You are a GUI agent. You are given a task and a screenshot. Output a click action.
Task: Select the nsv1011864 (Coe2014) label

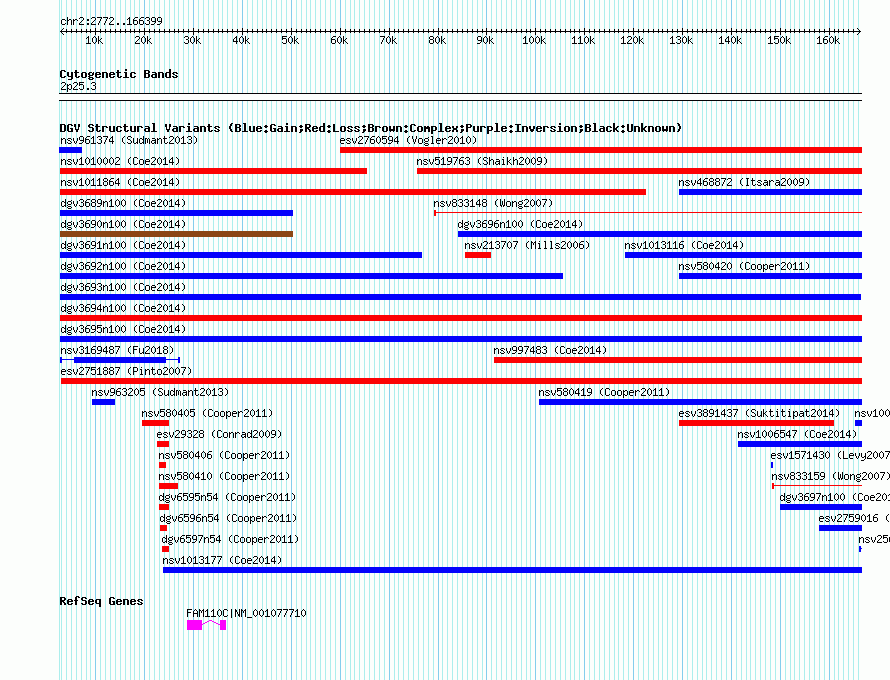120,182
